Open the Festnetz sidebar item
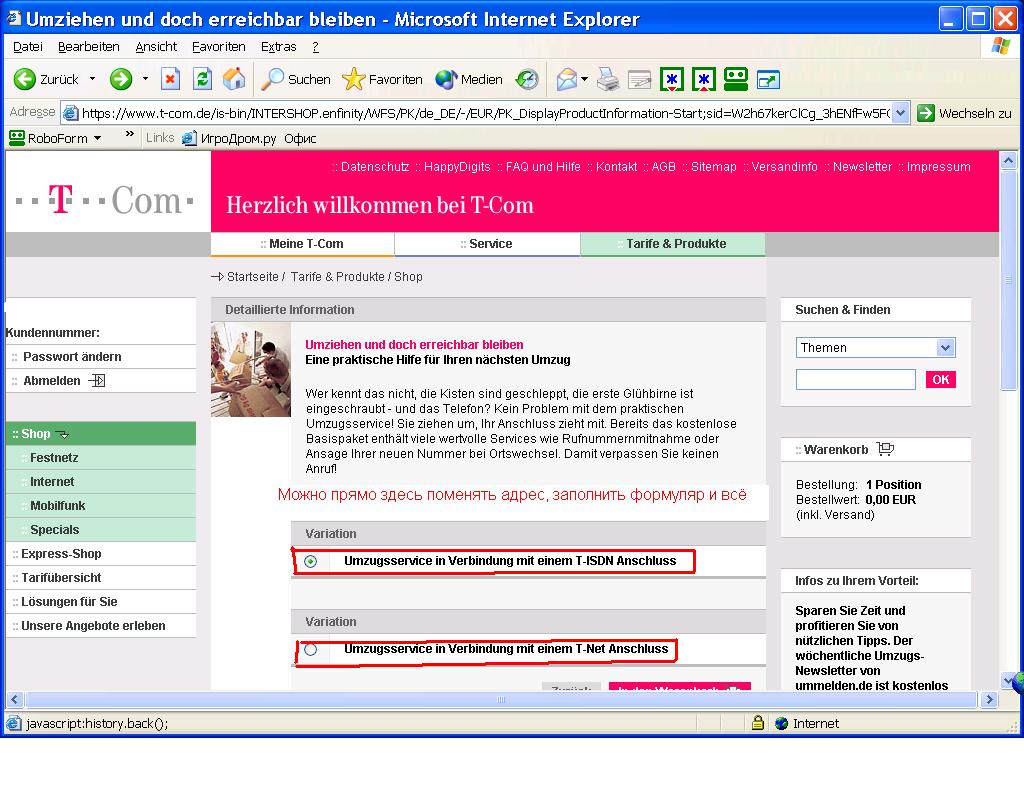This screenshot has height=799, width=1024. pos(54,457)
